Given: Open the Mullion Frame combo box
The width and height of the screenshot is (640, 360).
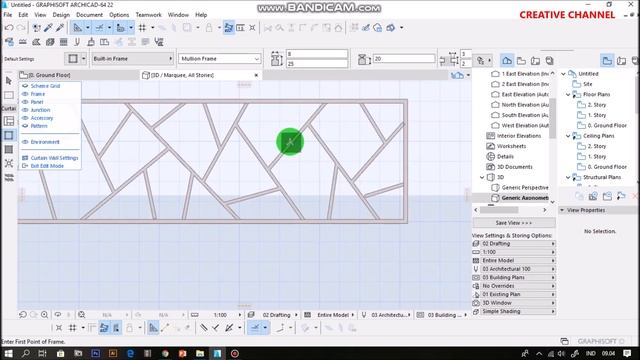Looking at the screenshot, I should click(x=220, y=59).
